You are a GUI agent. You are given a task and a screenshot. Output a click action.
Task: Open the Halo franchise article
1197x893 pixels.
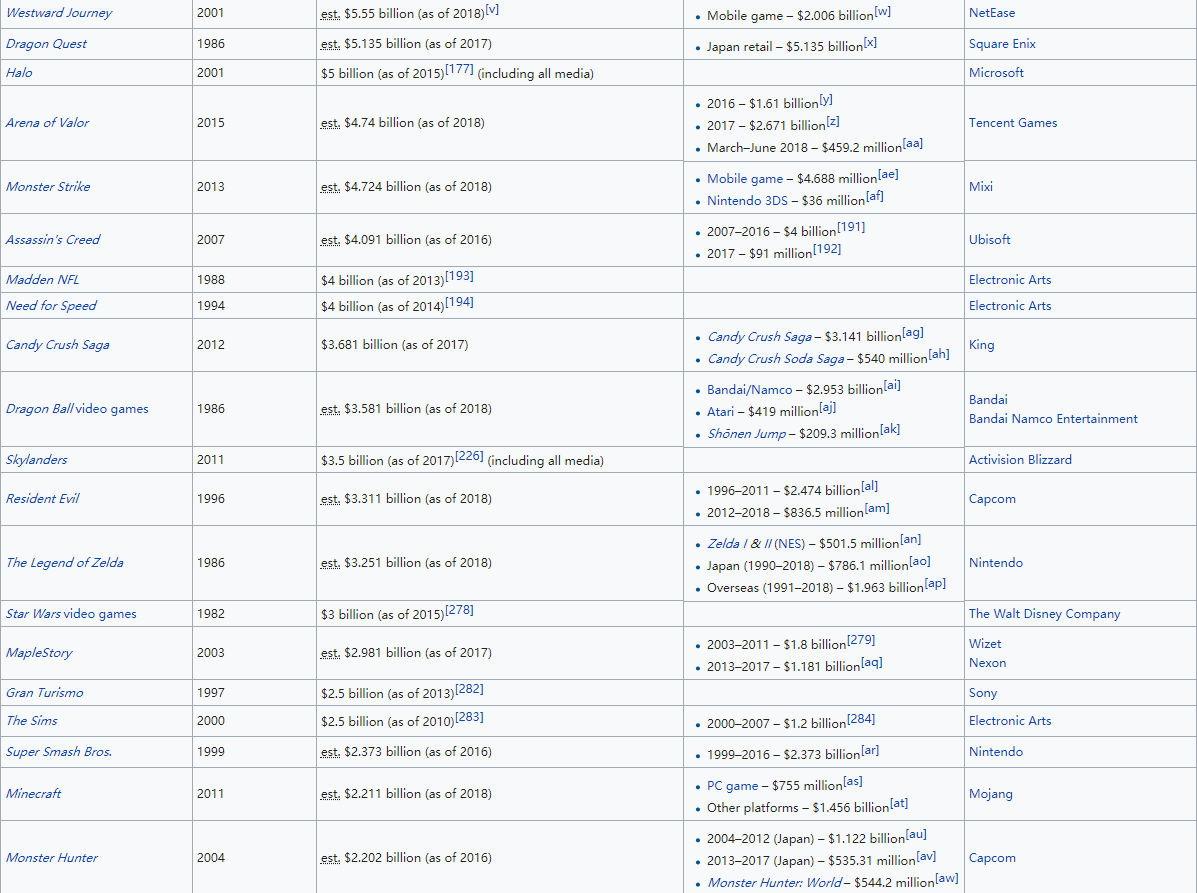coord(19,73)
